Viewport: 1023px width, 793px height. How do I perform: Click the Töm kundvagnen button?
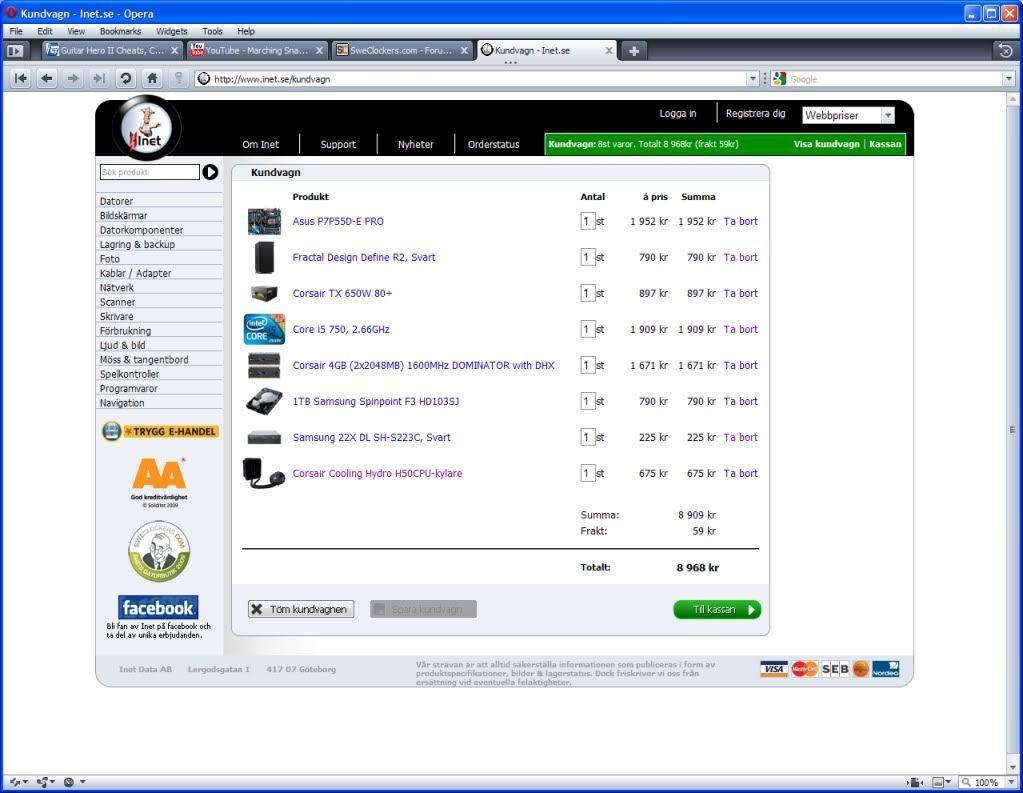point(301,609)
